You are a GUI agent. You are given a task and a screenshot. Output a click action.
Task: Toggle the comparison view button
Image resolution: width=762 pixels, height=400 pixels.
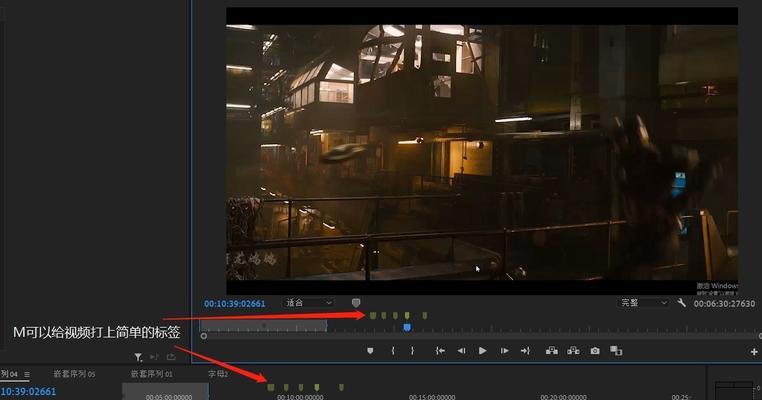point(616,350)
